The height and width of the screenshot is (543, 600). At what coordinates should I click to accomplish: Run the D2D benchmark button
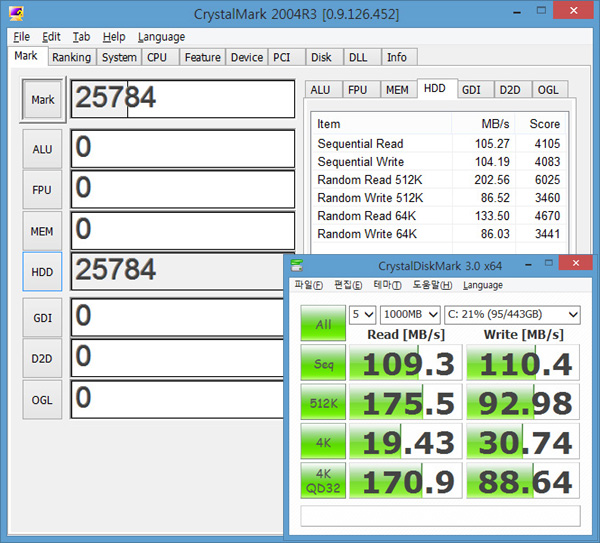(42, 359)
